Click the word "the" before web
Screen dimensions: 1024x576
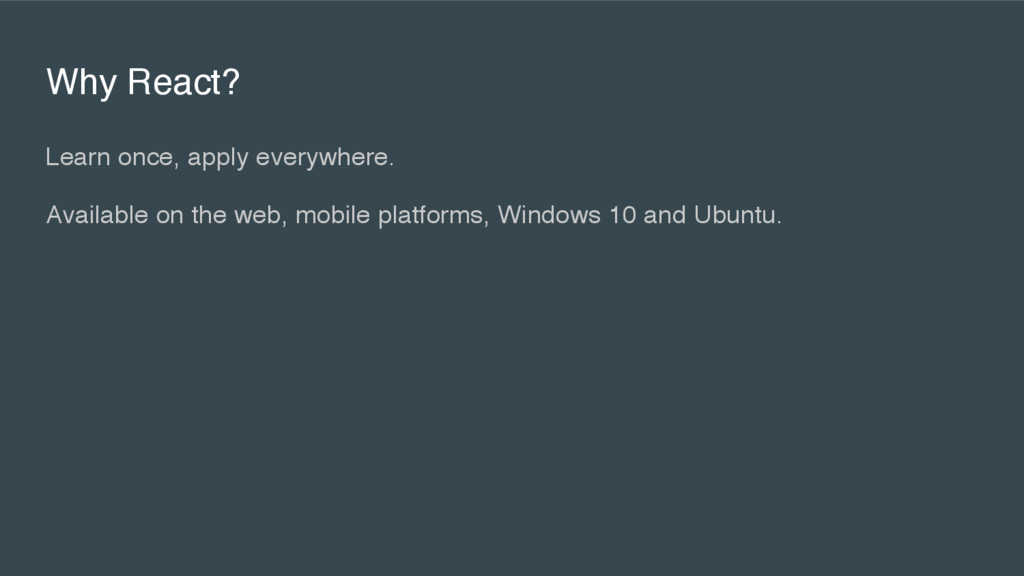coord(209,215)
